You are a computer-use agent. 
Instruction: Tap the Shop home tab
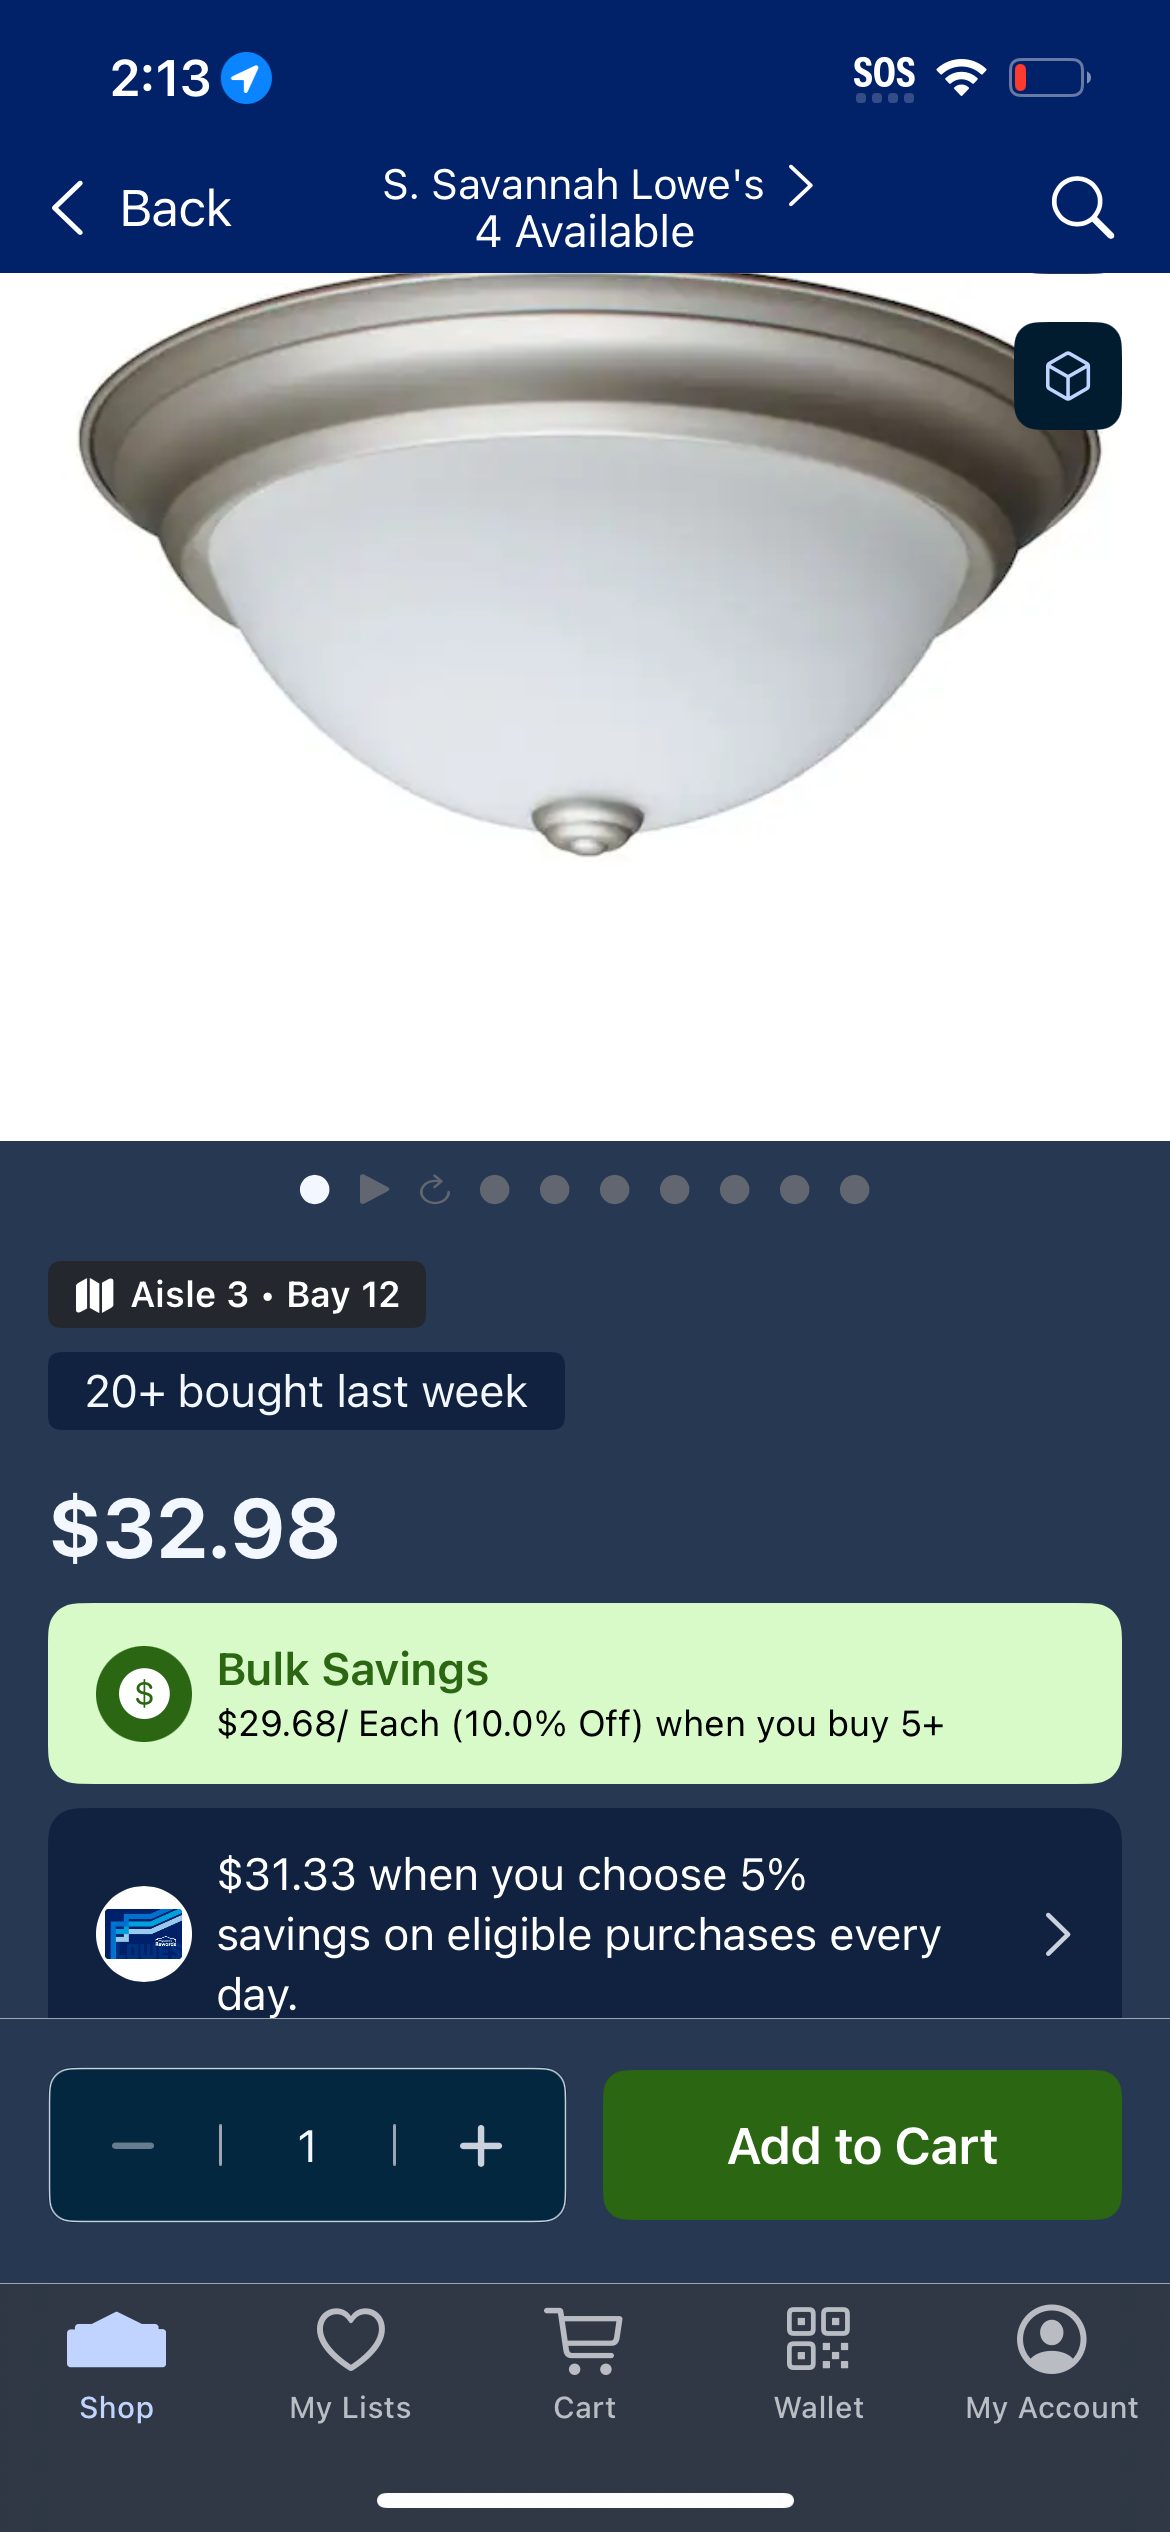116,2365
